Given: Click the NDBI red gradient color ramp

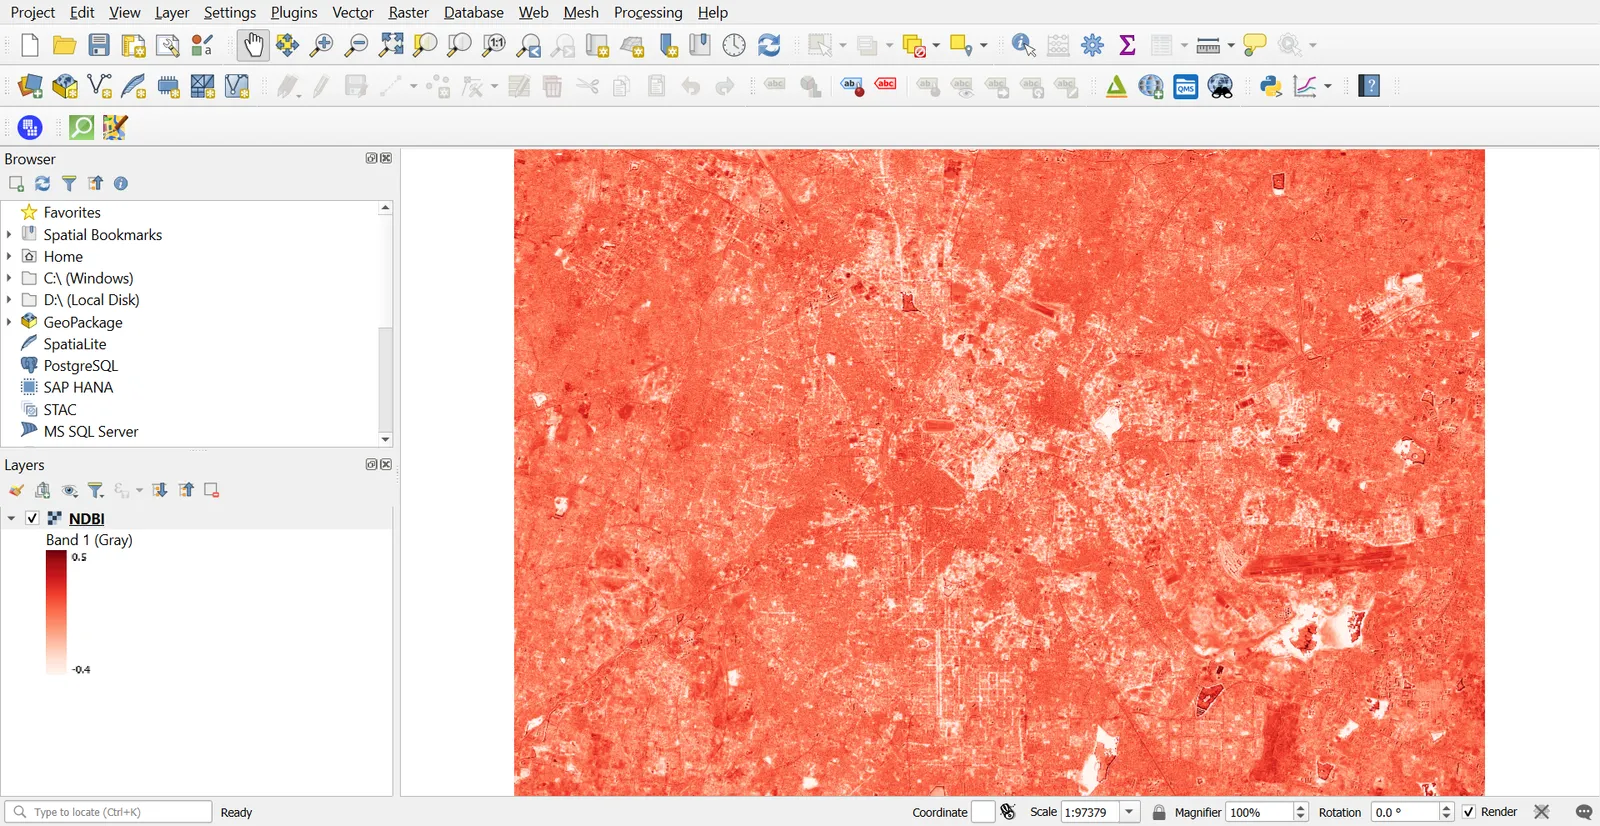Looking at the screenshot, I should 56,613.
